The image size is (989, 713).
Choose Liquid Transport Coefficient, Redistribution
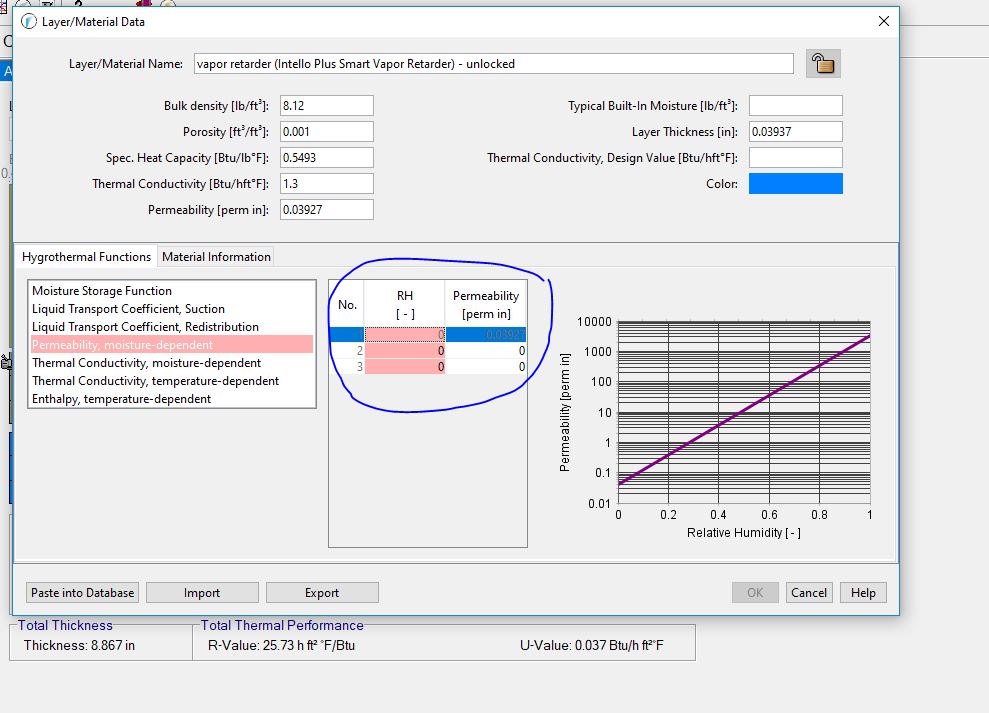[145, 327]
